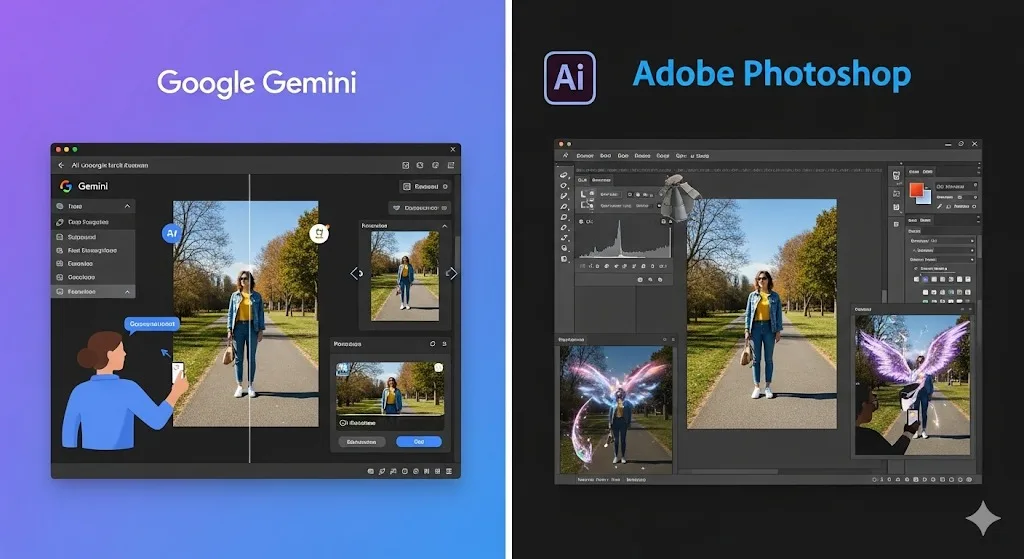1024x559 pixels.
Task: Select the sidebar row just above Gemini's bottom chevron row
Action: coord(93,278)
